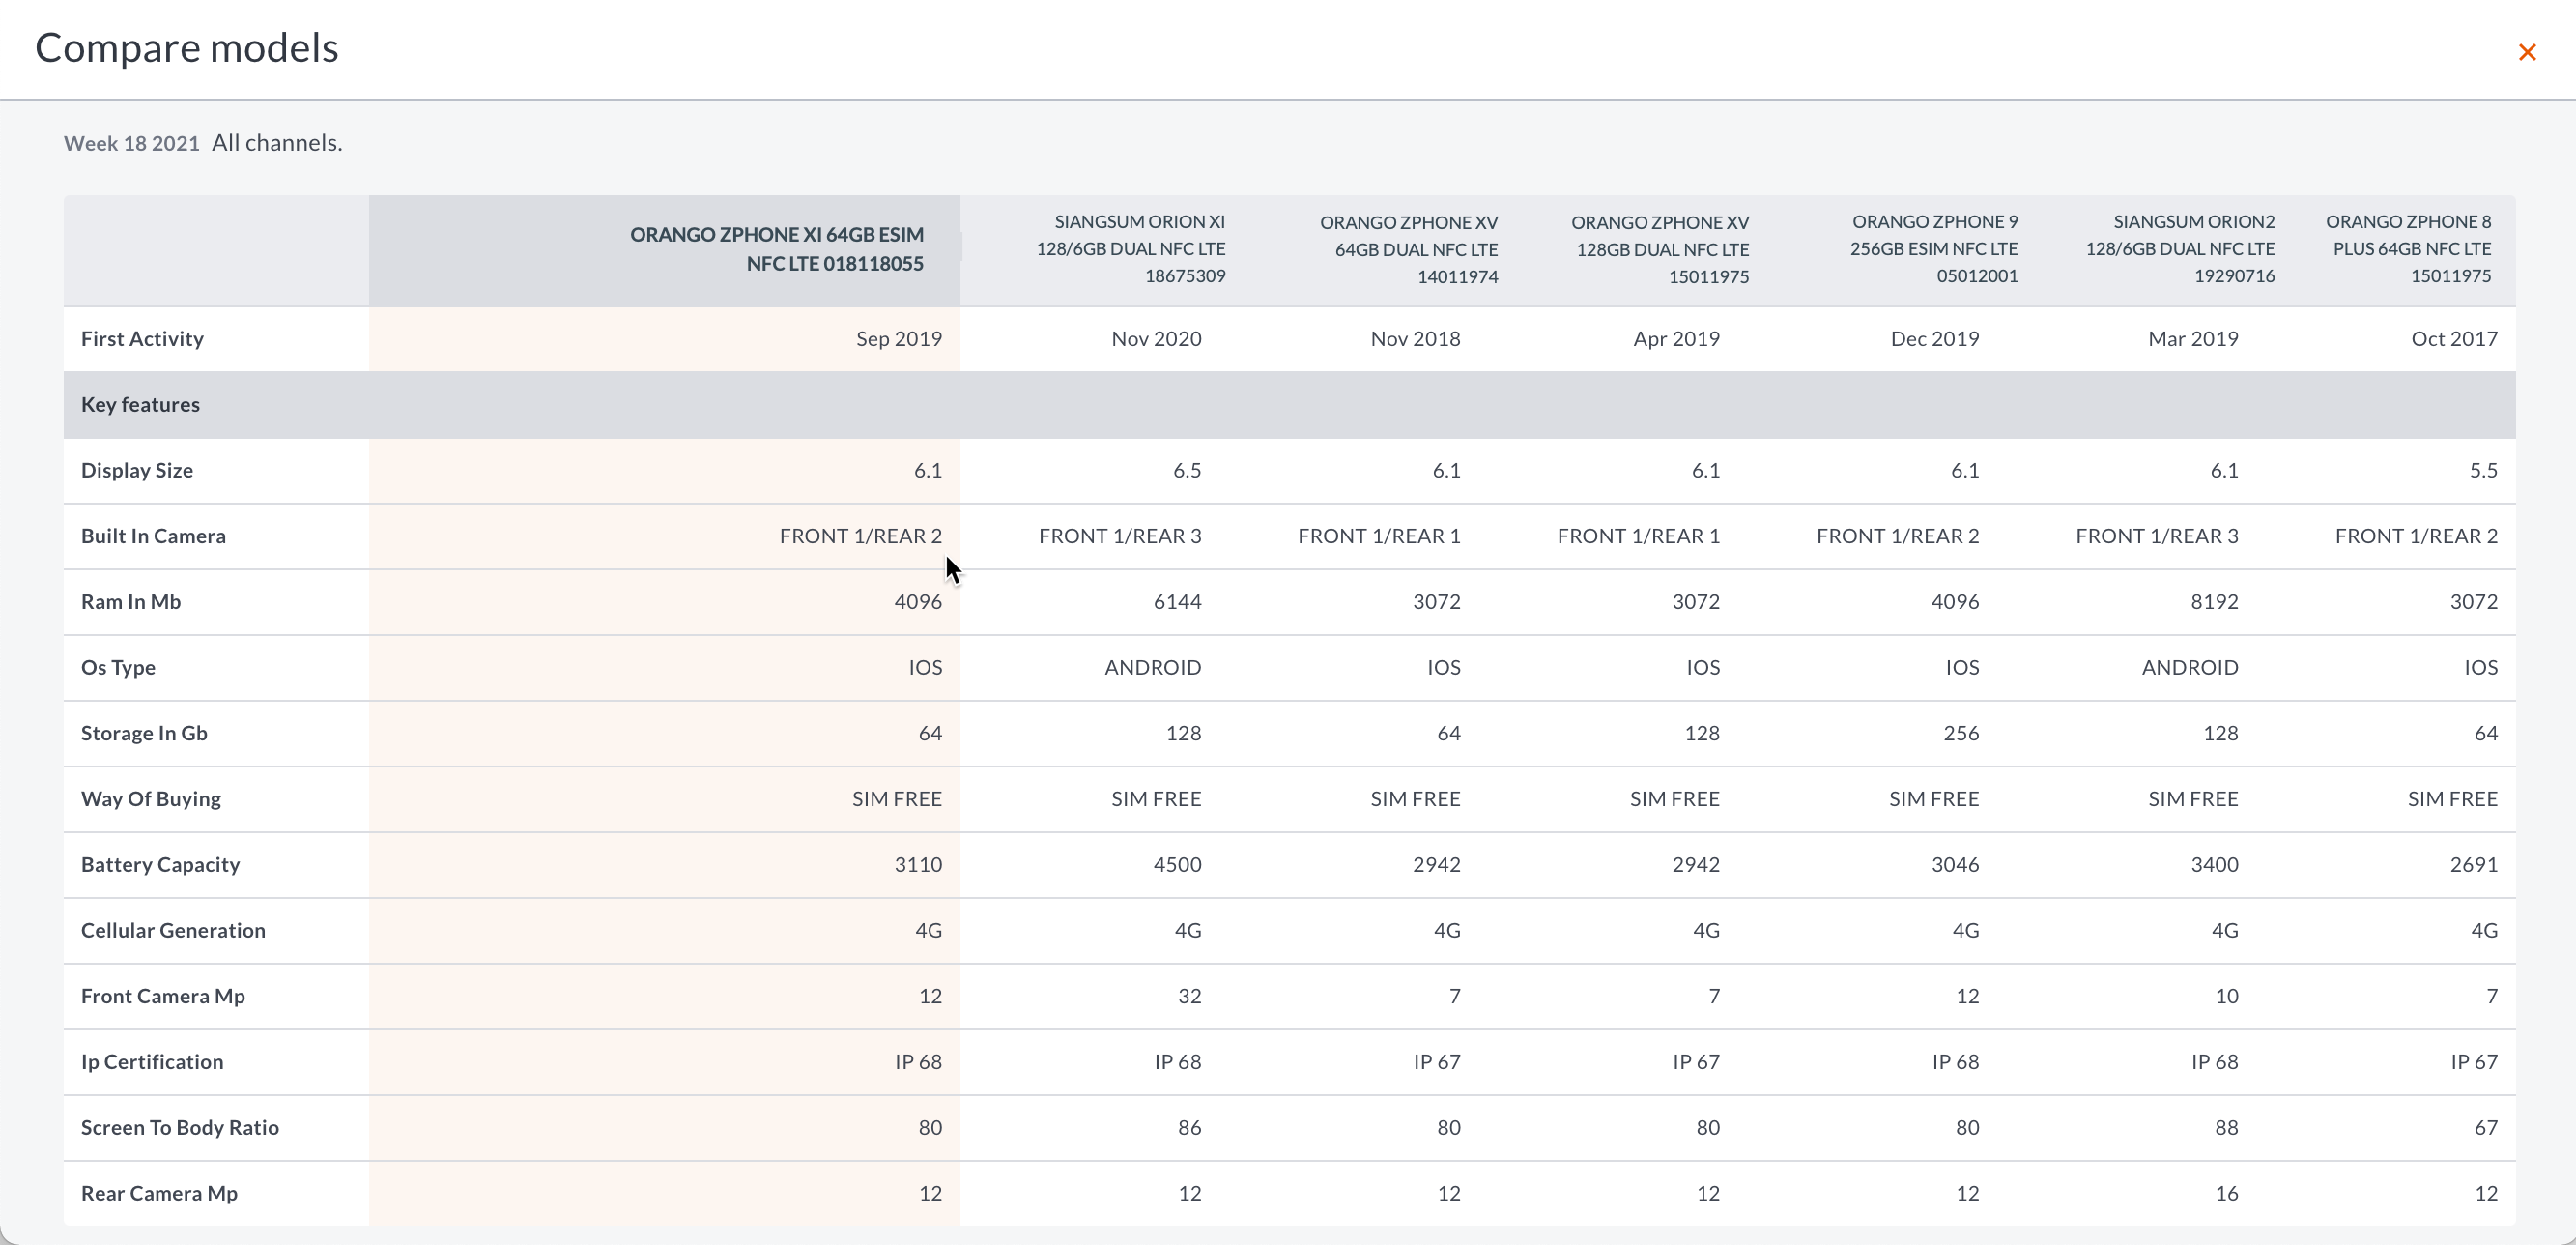Select the Built In Camera row label
Screen dimensions: 2576x1245
coord(153,536)
